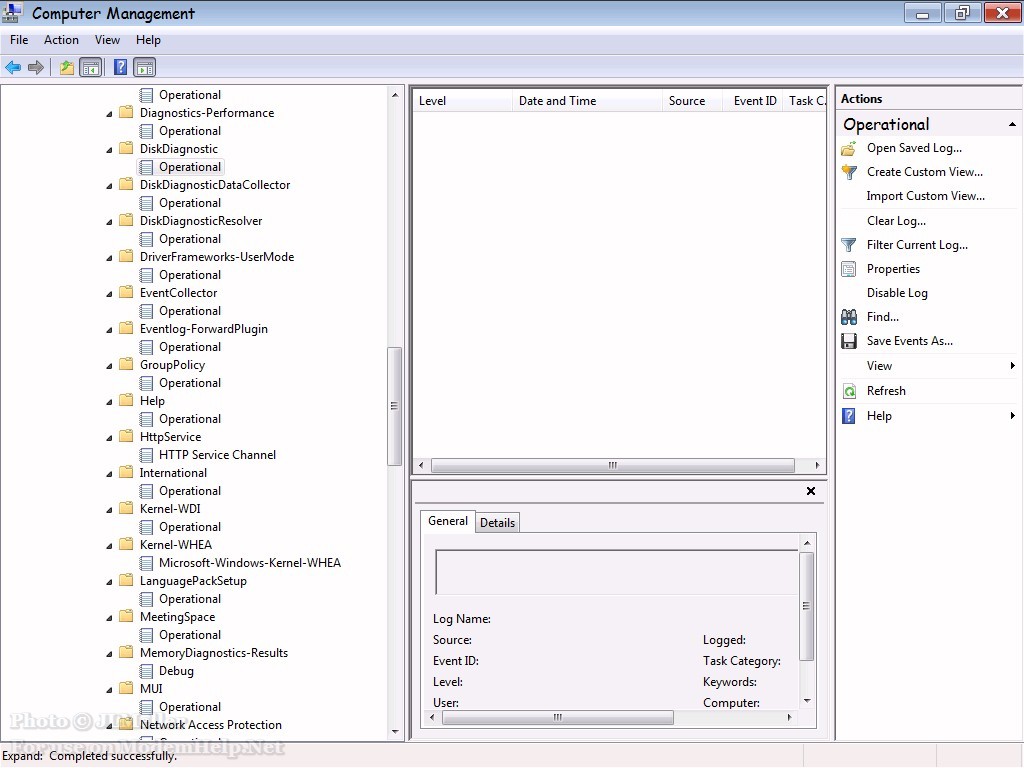Viewport: 1024px width, 768px height.
Task: Click Clear Log action
Action: (896, 221)
